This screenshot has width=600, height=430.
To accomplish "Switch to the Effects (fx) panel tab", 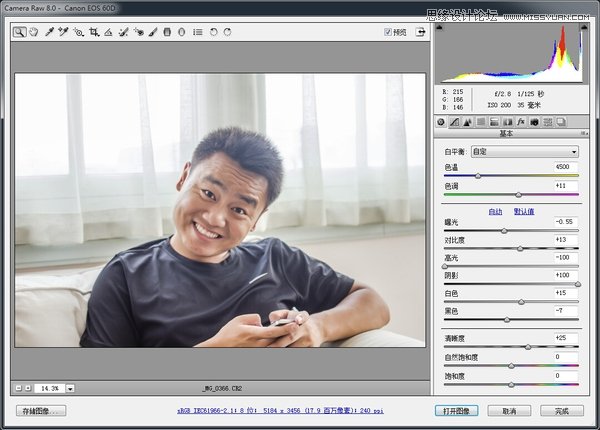I will [521, 122].
